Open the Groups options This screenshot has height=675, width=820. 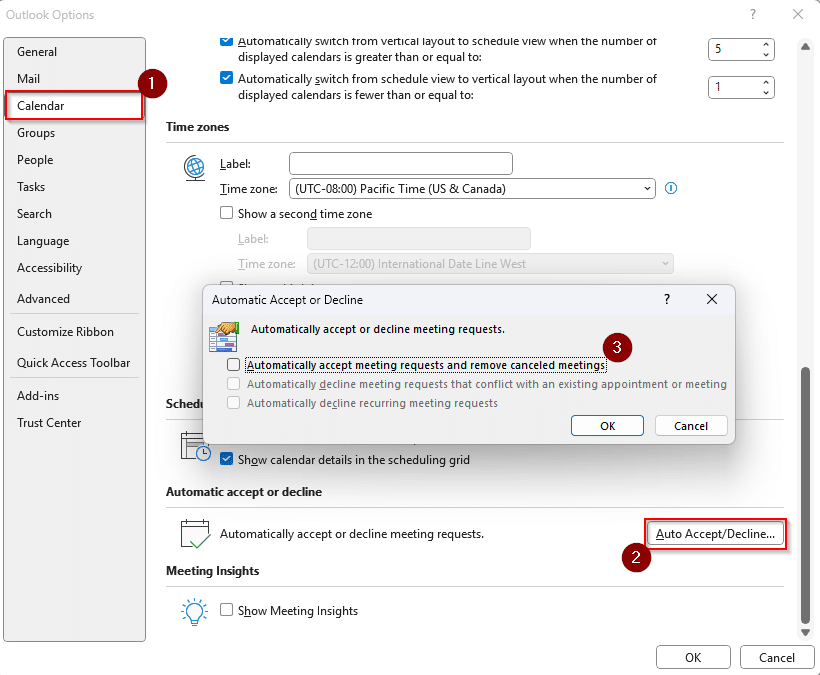[x=75, y=133]
